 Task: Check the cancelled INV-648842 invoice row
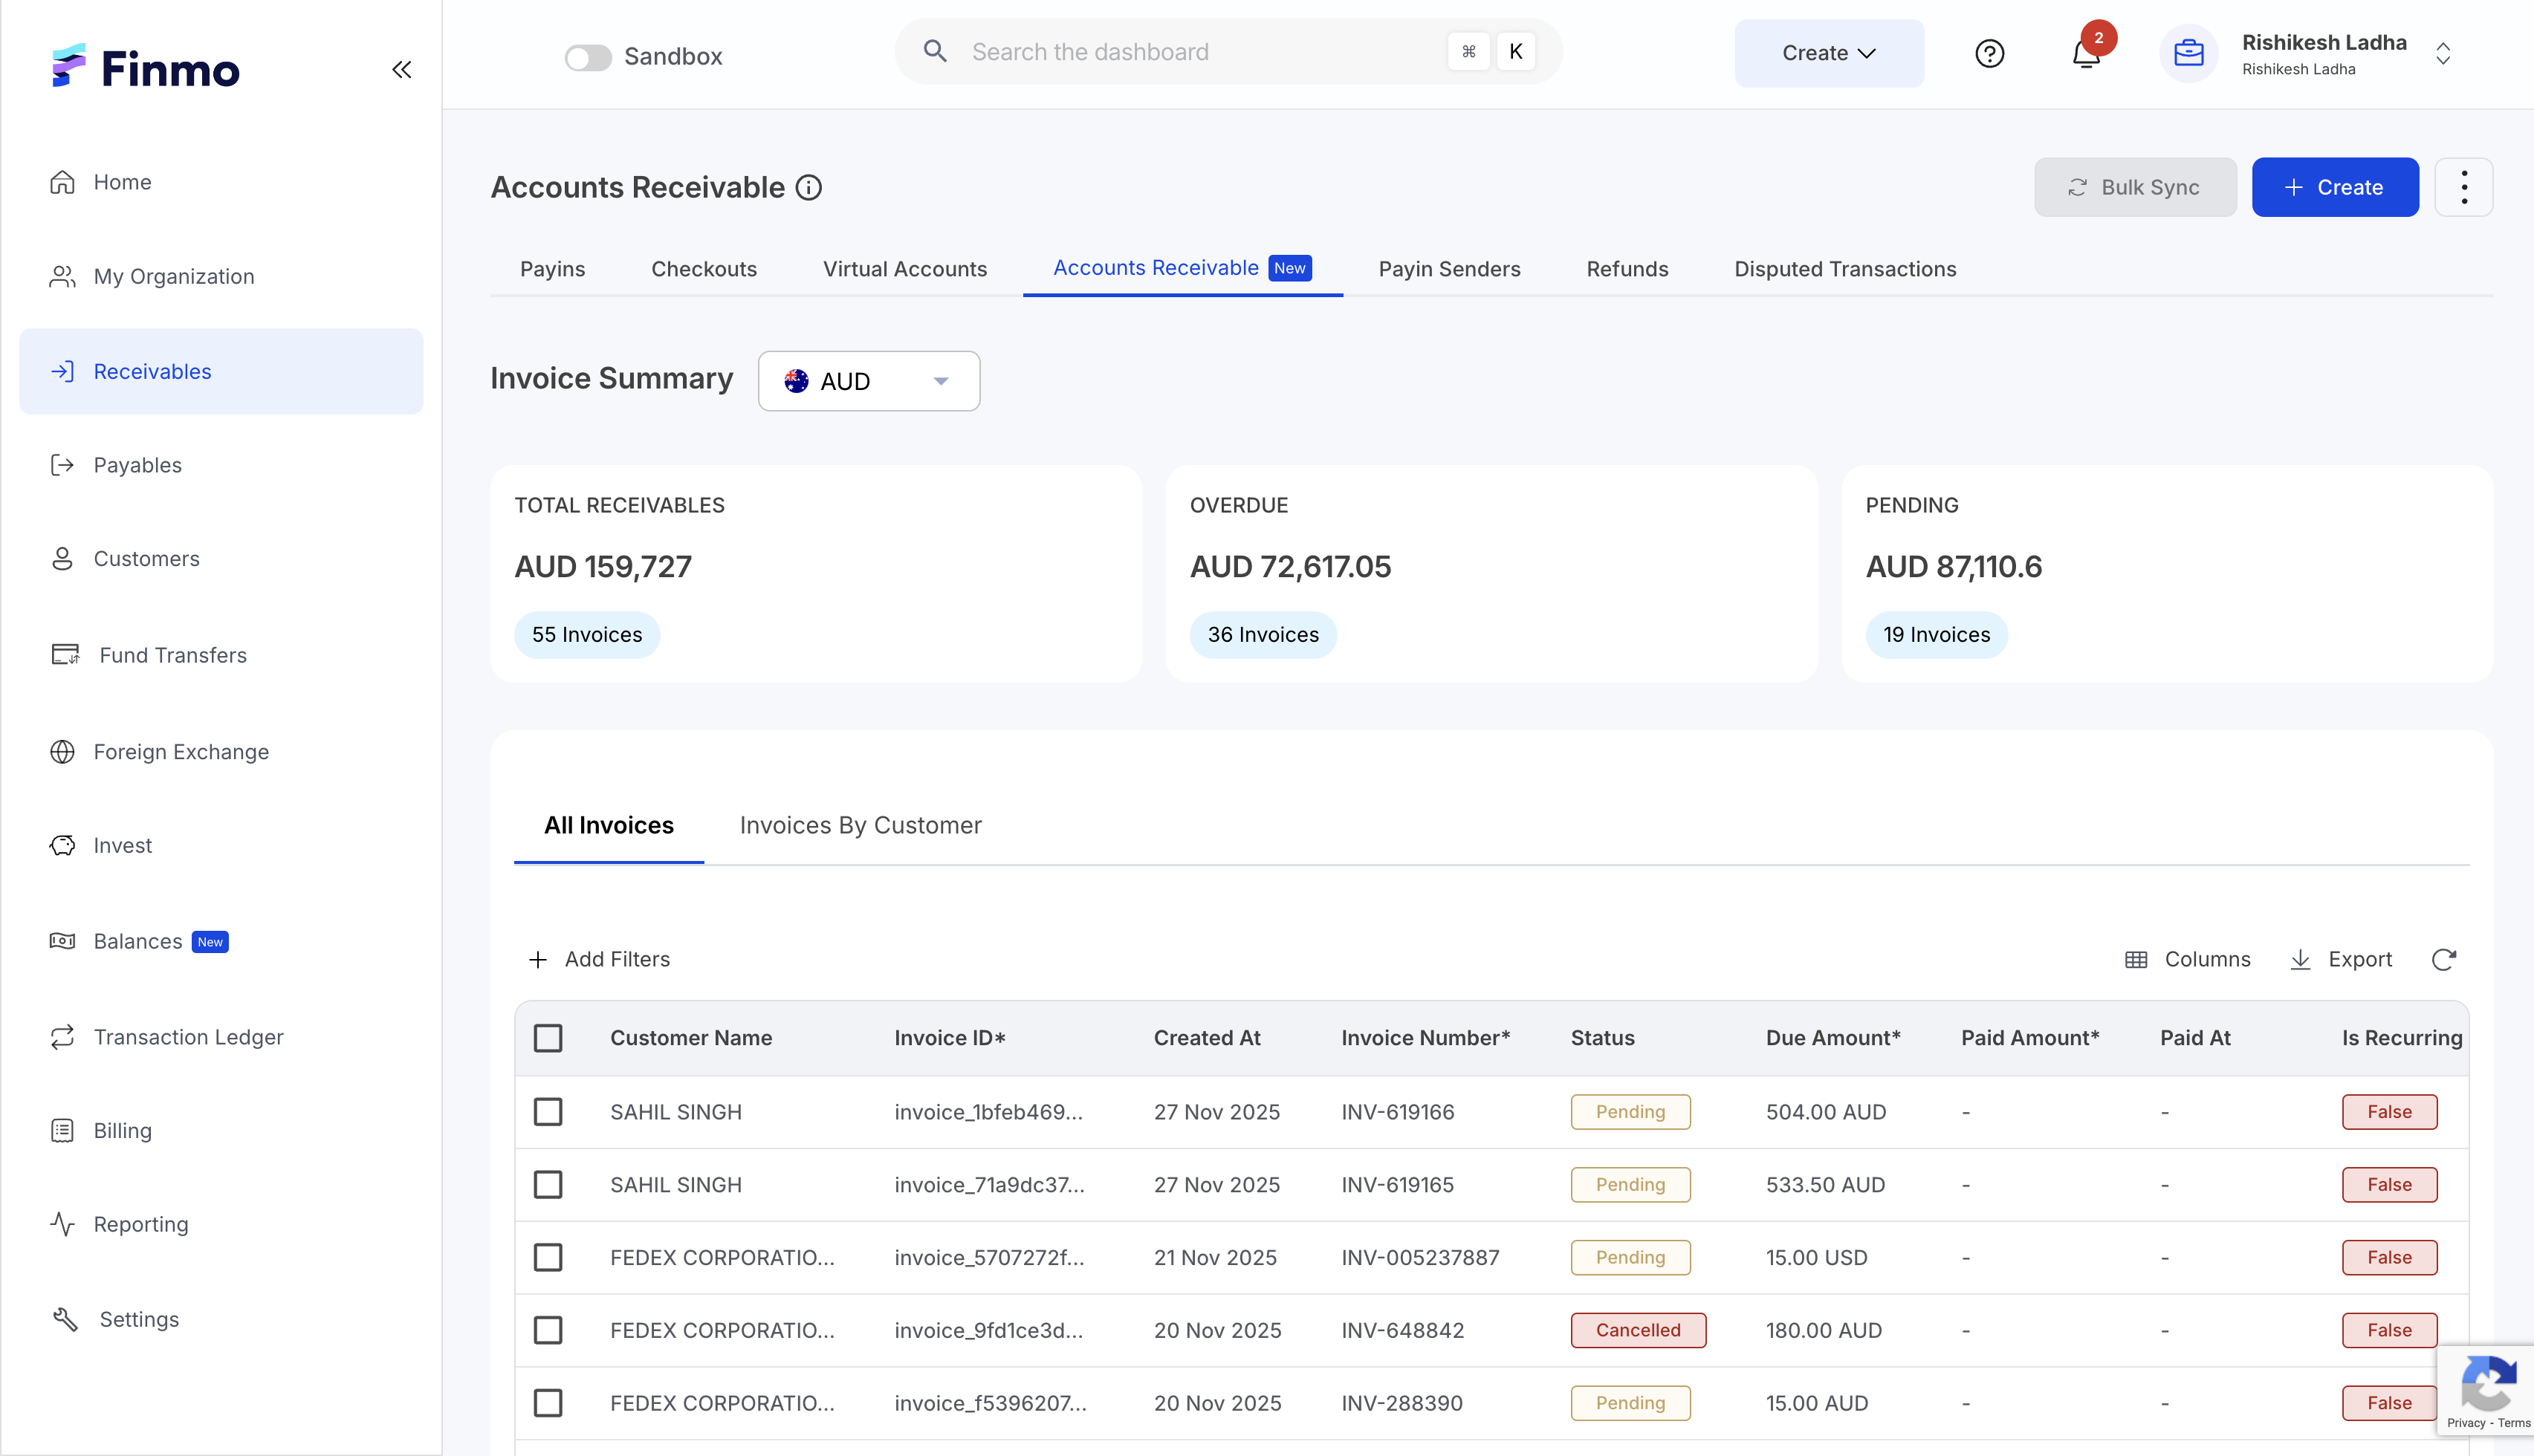[548, 1329]
